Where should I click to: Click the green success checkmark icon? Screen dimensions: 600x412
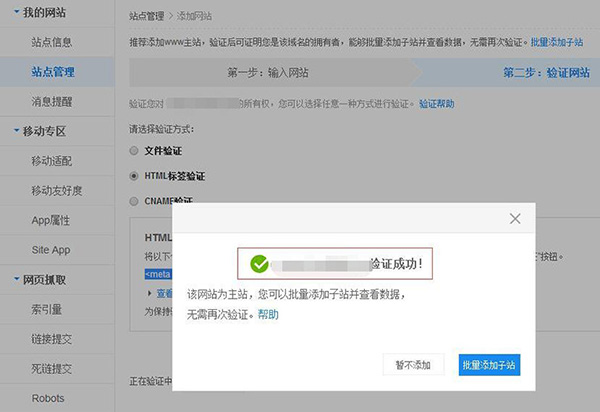click(260, 264)
